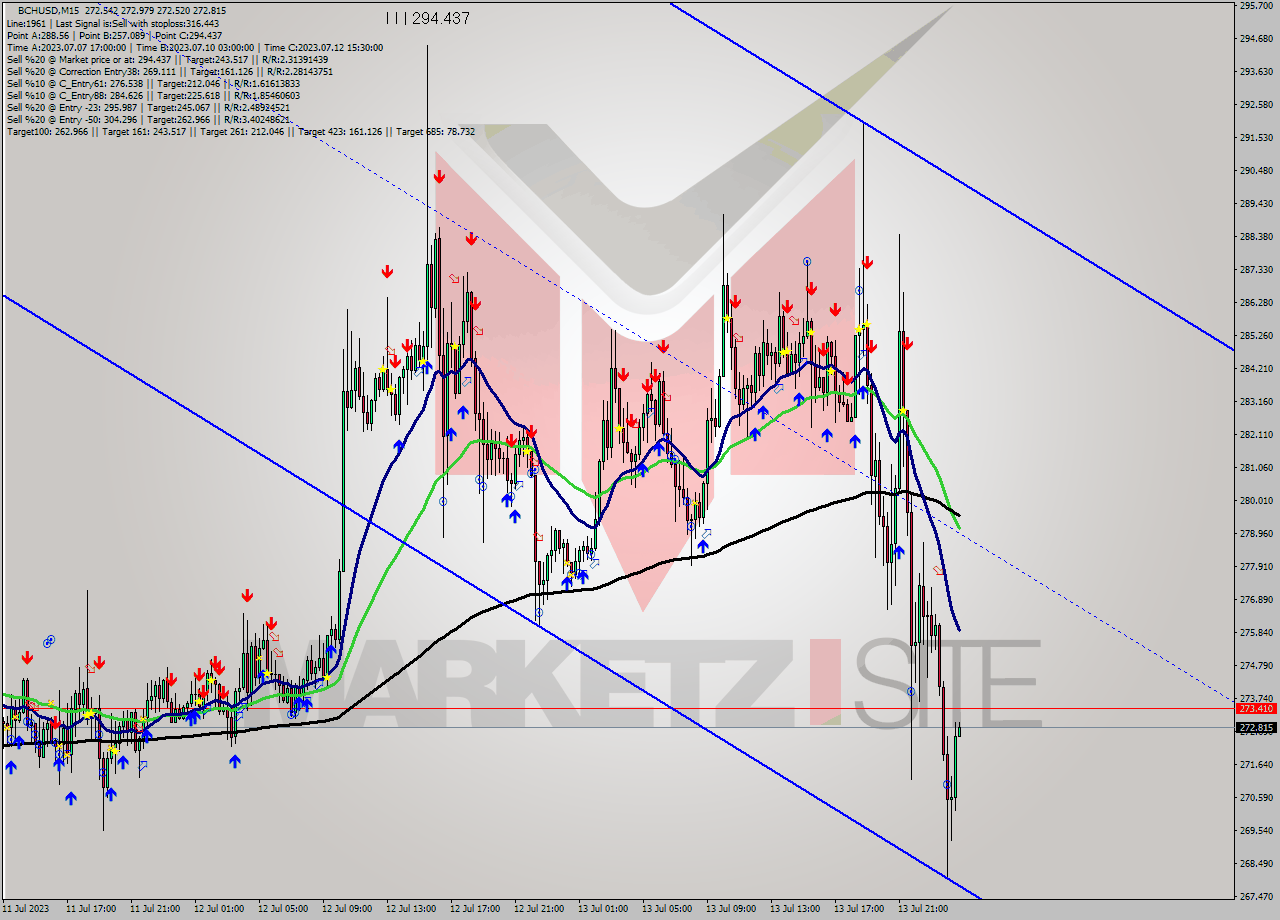
Task: Click the 295.700 price axis label
Action: [x=1256, y=6]
